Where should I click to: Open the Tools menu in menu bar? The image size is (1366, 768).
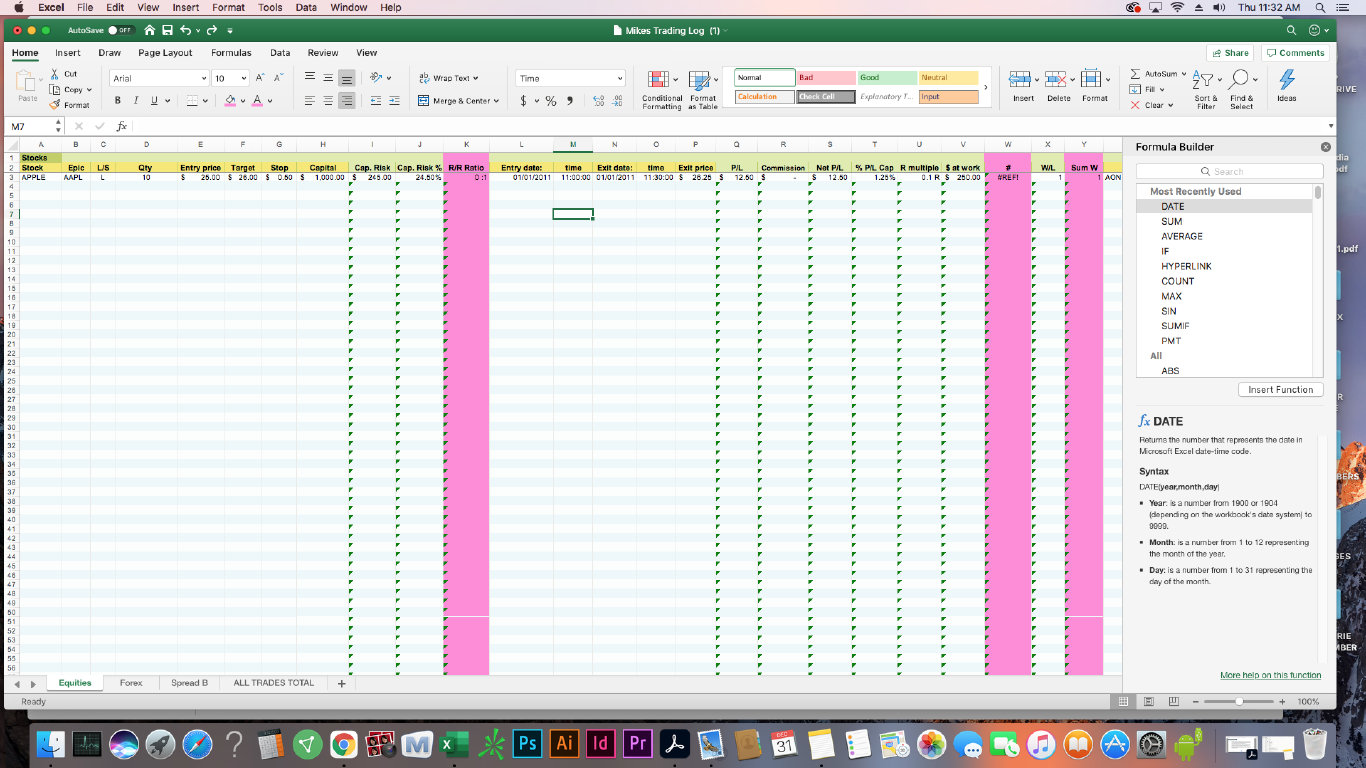(x=270, y=7)
